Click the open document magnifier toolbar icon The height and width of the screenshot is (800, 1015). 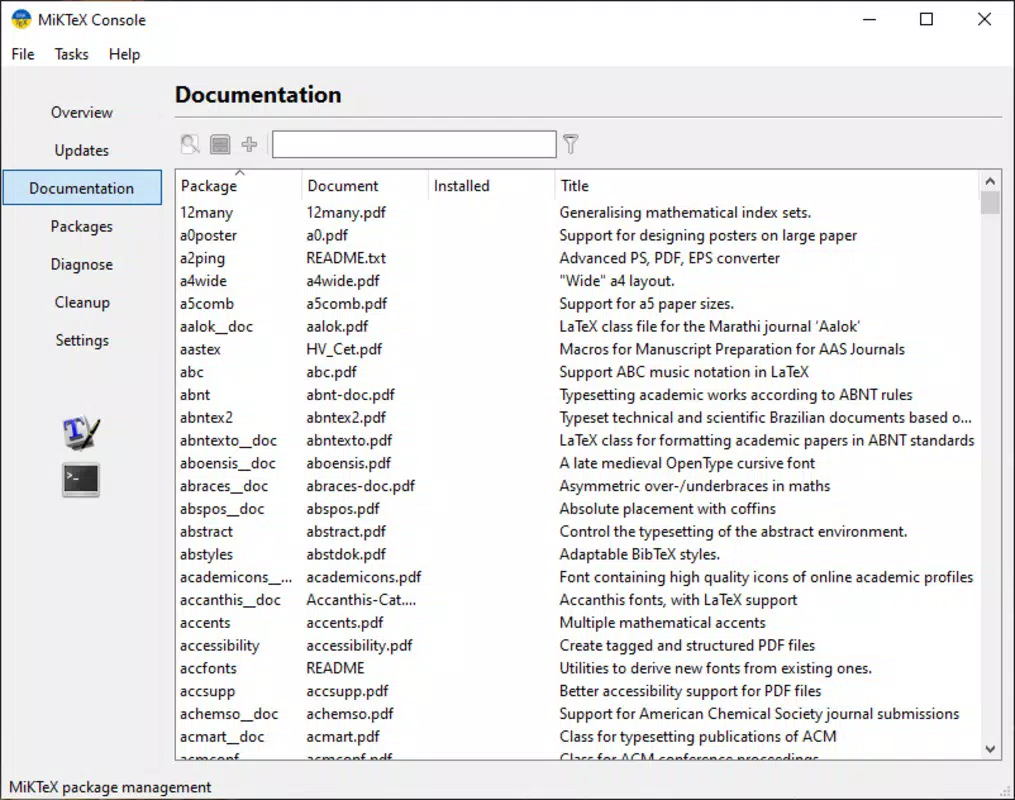pos(190,144)
